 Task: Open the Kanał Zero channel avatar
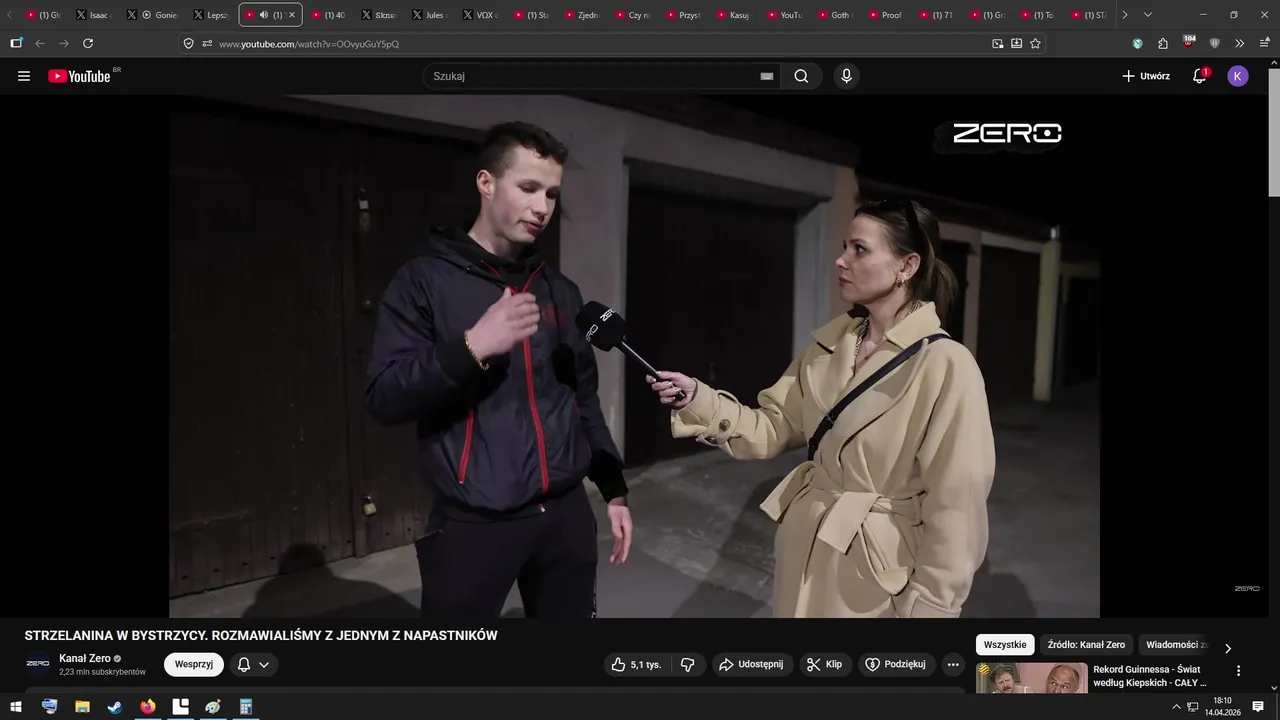pyautogui.click(x=38, y=664)
